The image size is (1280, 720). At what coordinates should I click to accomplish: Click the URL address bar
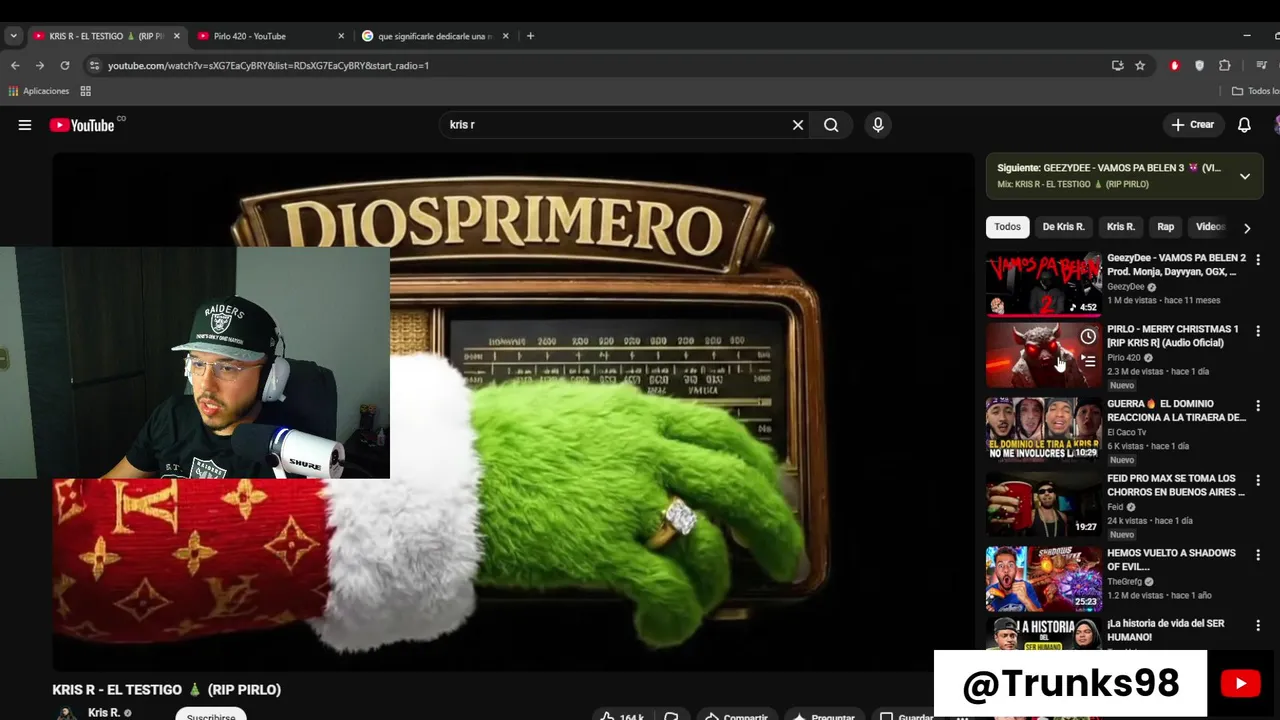click(600, 65)
